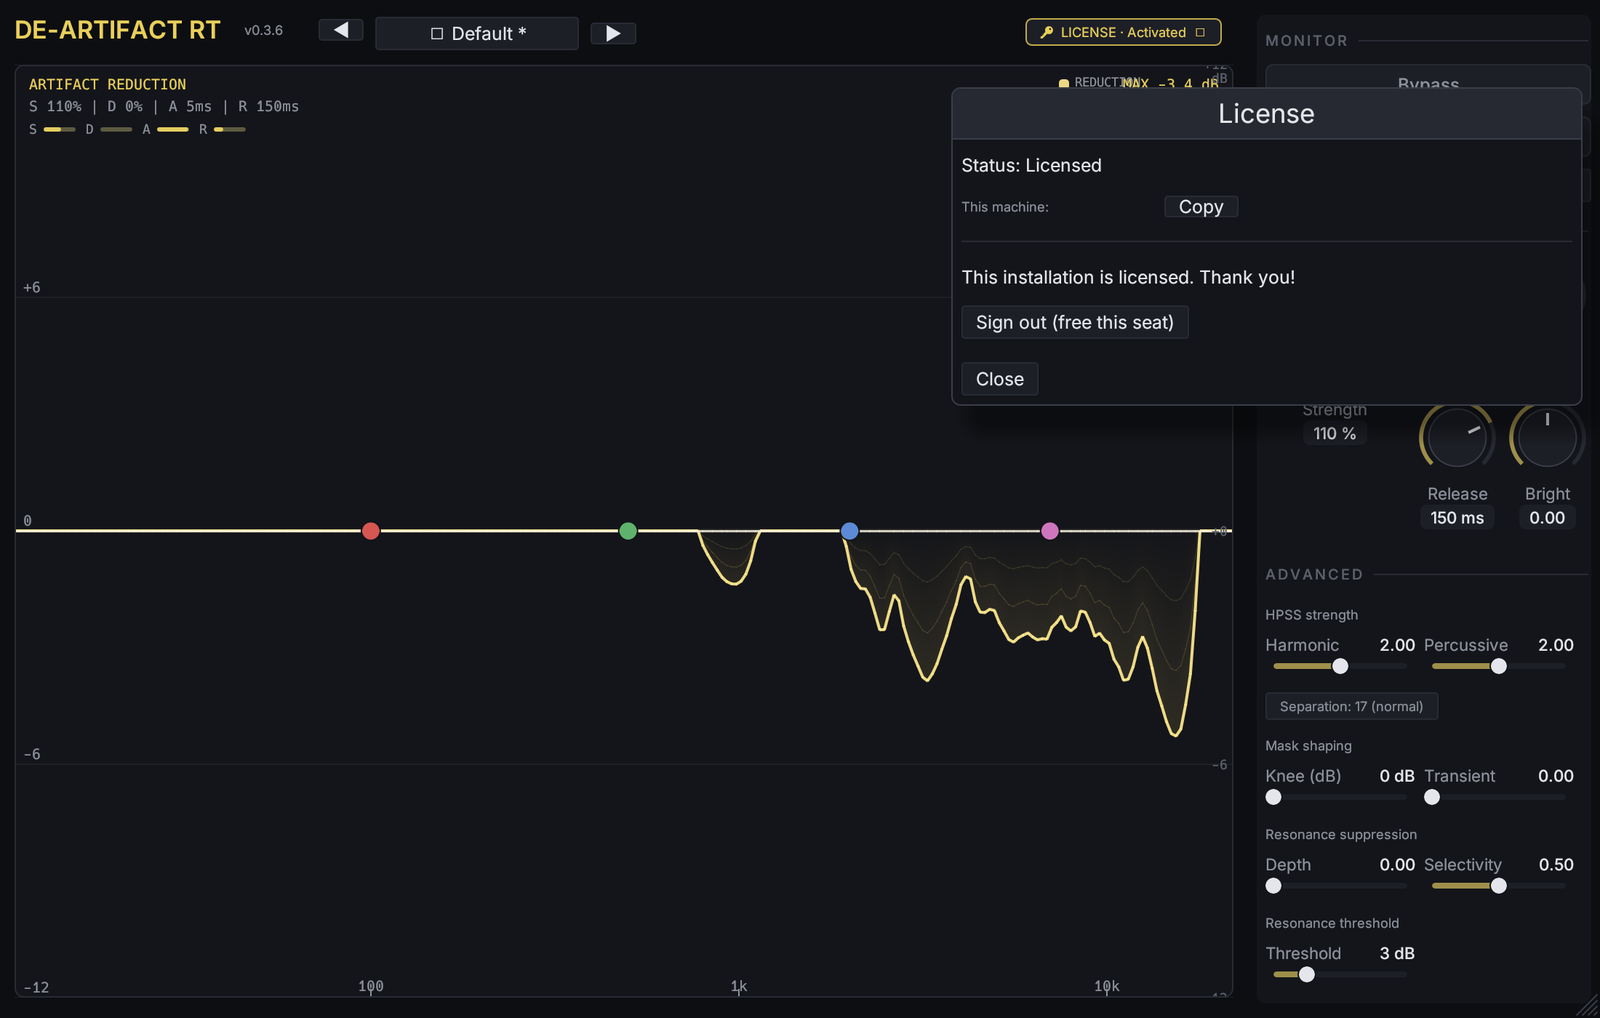Click the DE-ARTIFACT RT title
Screen dimensions: 1600x1018
pyautogui.click(x=118, y=30)
